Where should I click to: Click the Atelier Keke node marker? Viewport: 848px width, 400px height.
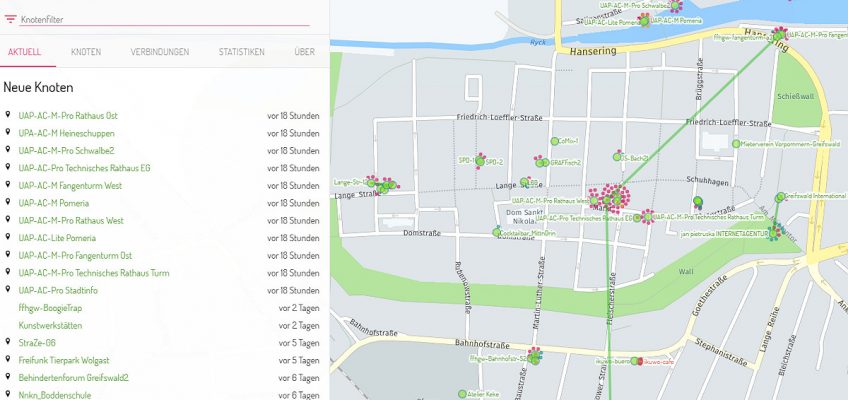(x=462, y=395)
